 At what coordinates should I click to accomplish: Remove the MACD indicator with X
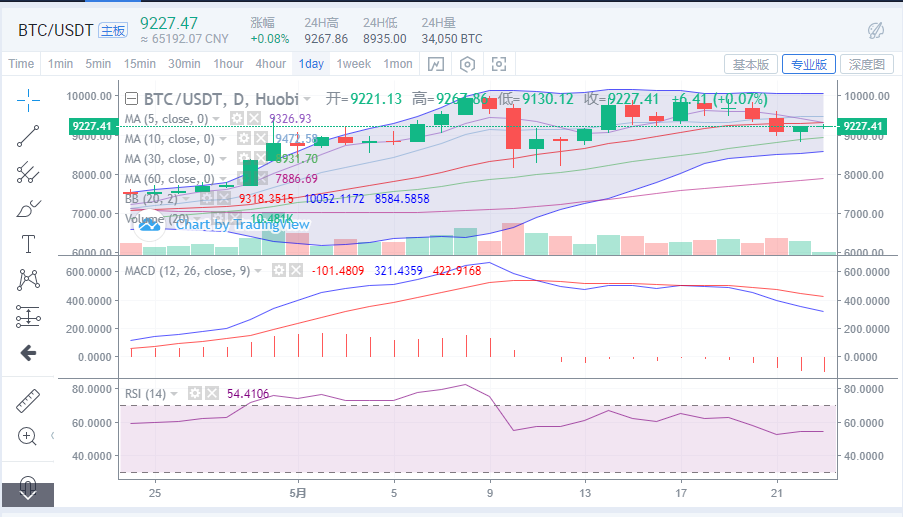tap(296, 270)
